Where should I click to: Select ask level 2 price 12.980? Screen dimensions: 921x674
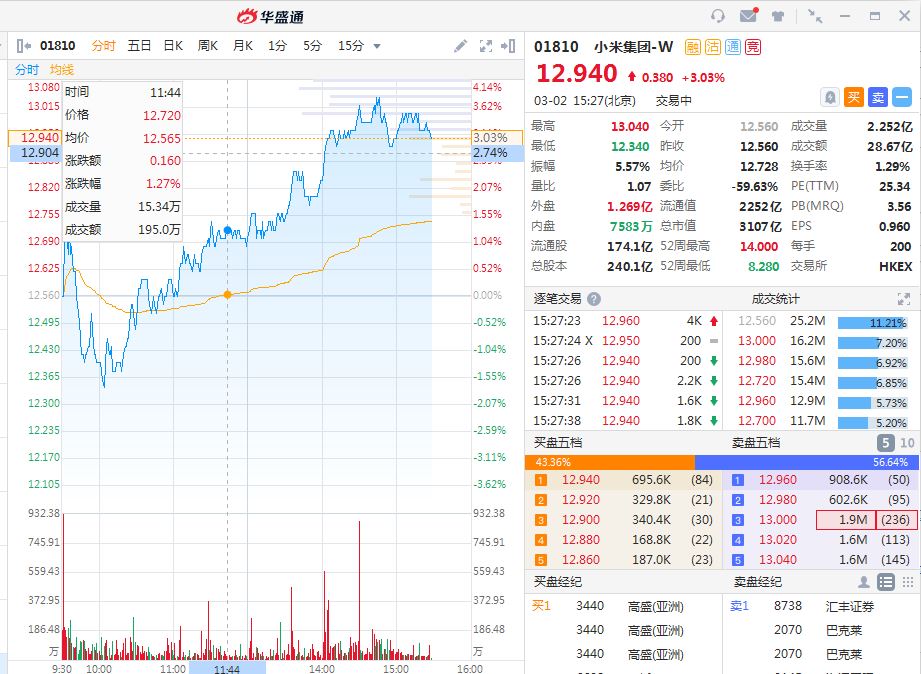[x=778, y=499]
